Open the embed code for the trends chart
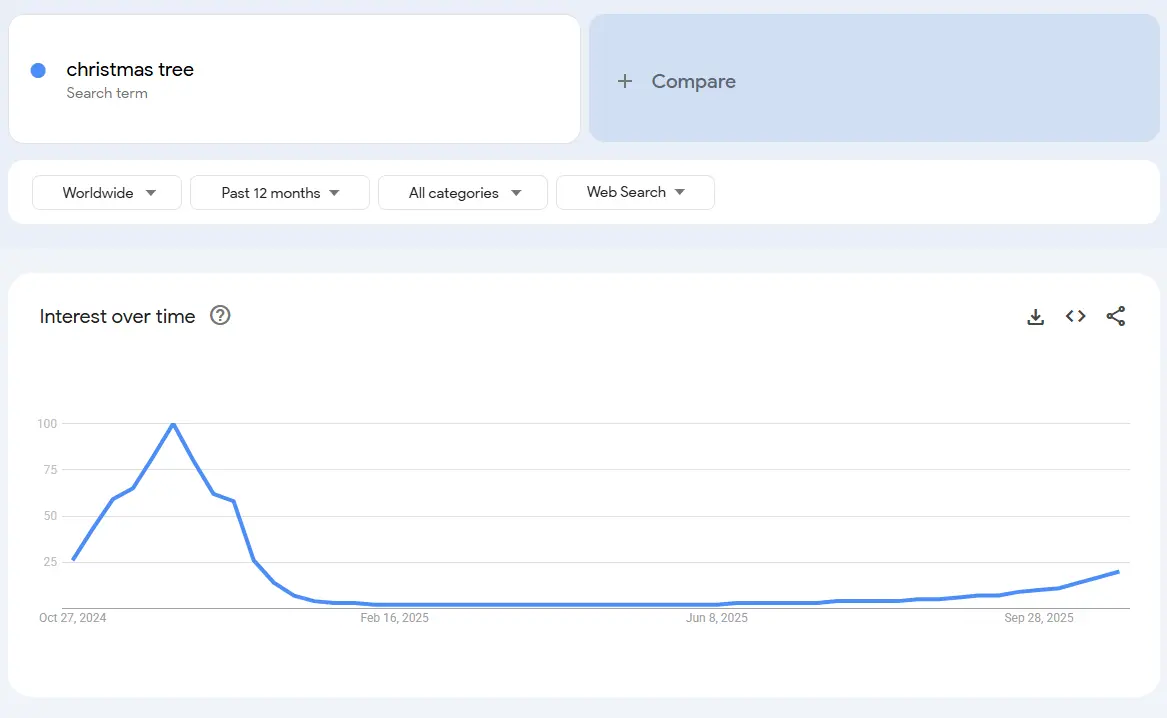The height and width of the screenshot is (718, 1167). click(1075, 316)
